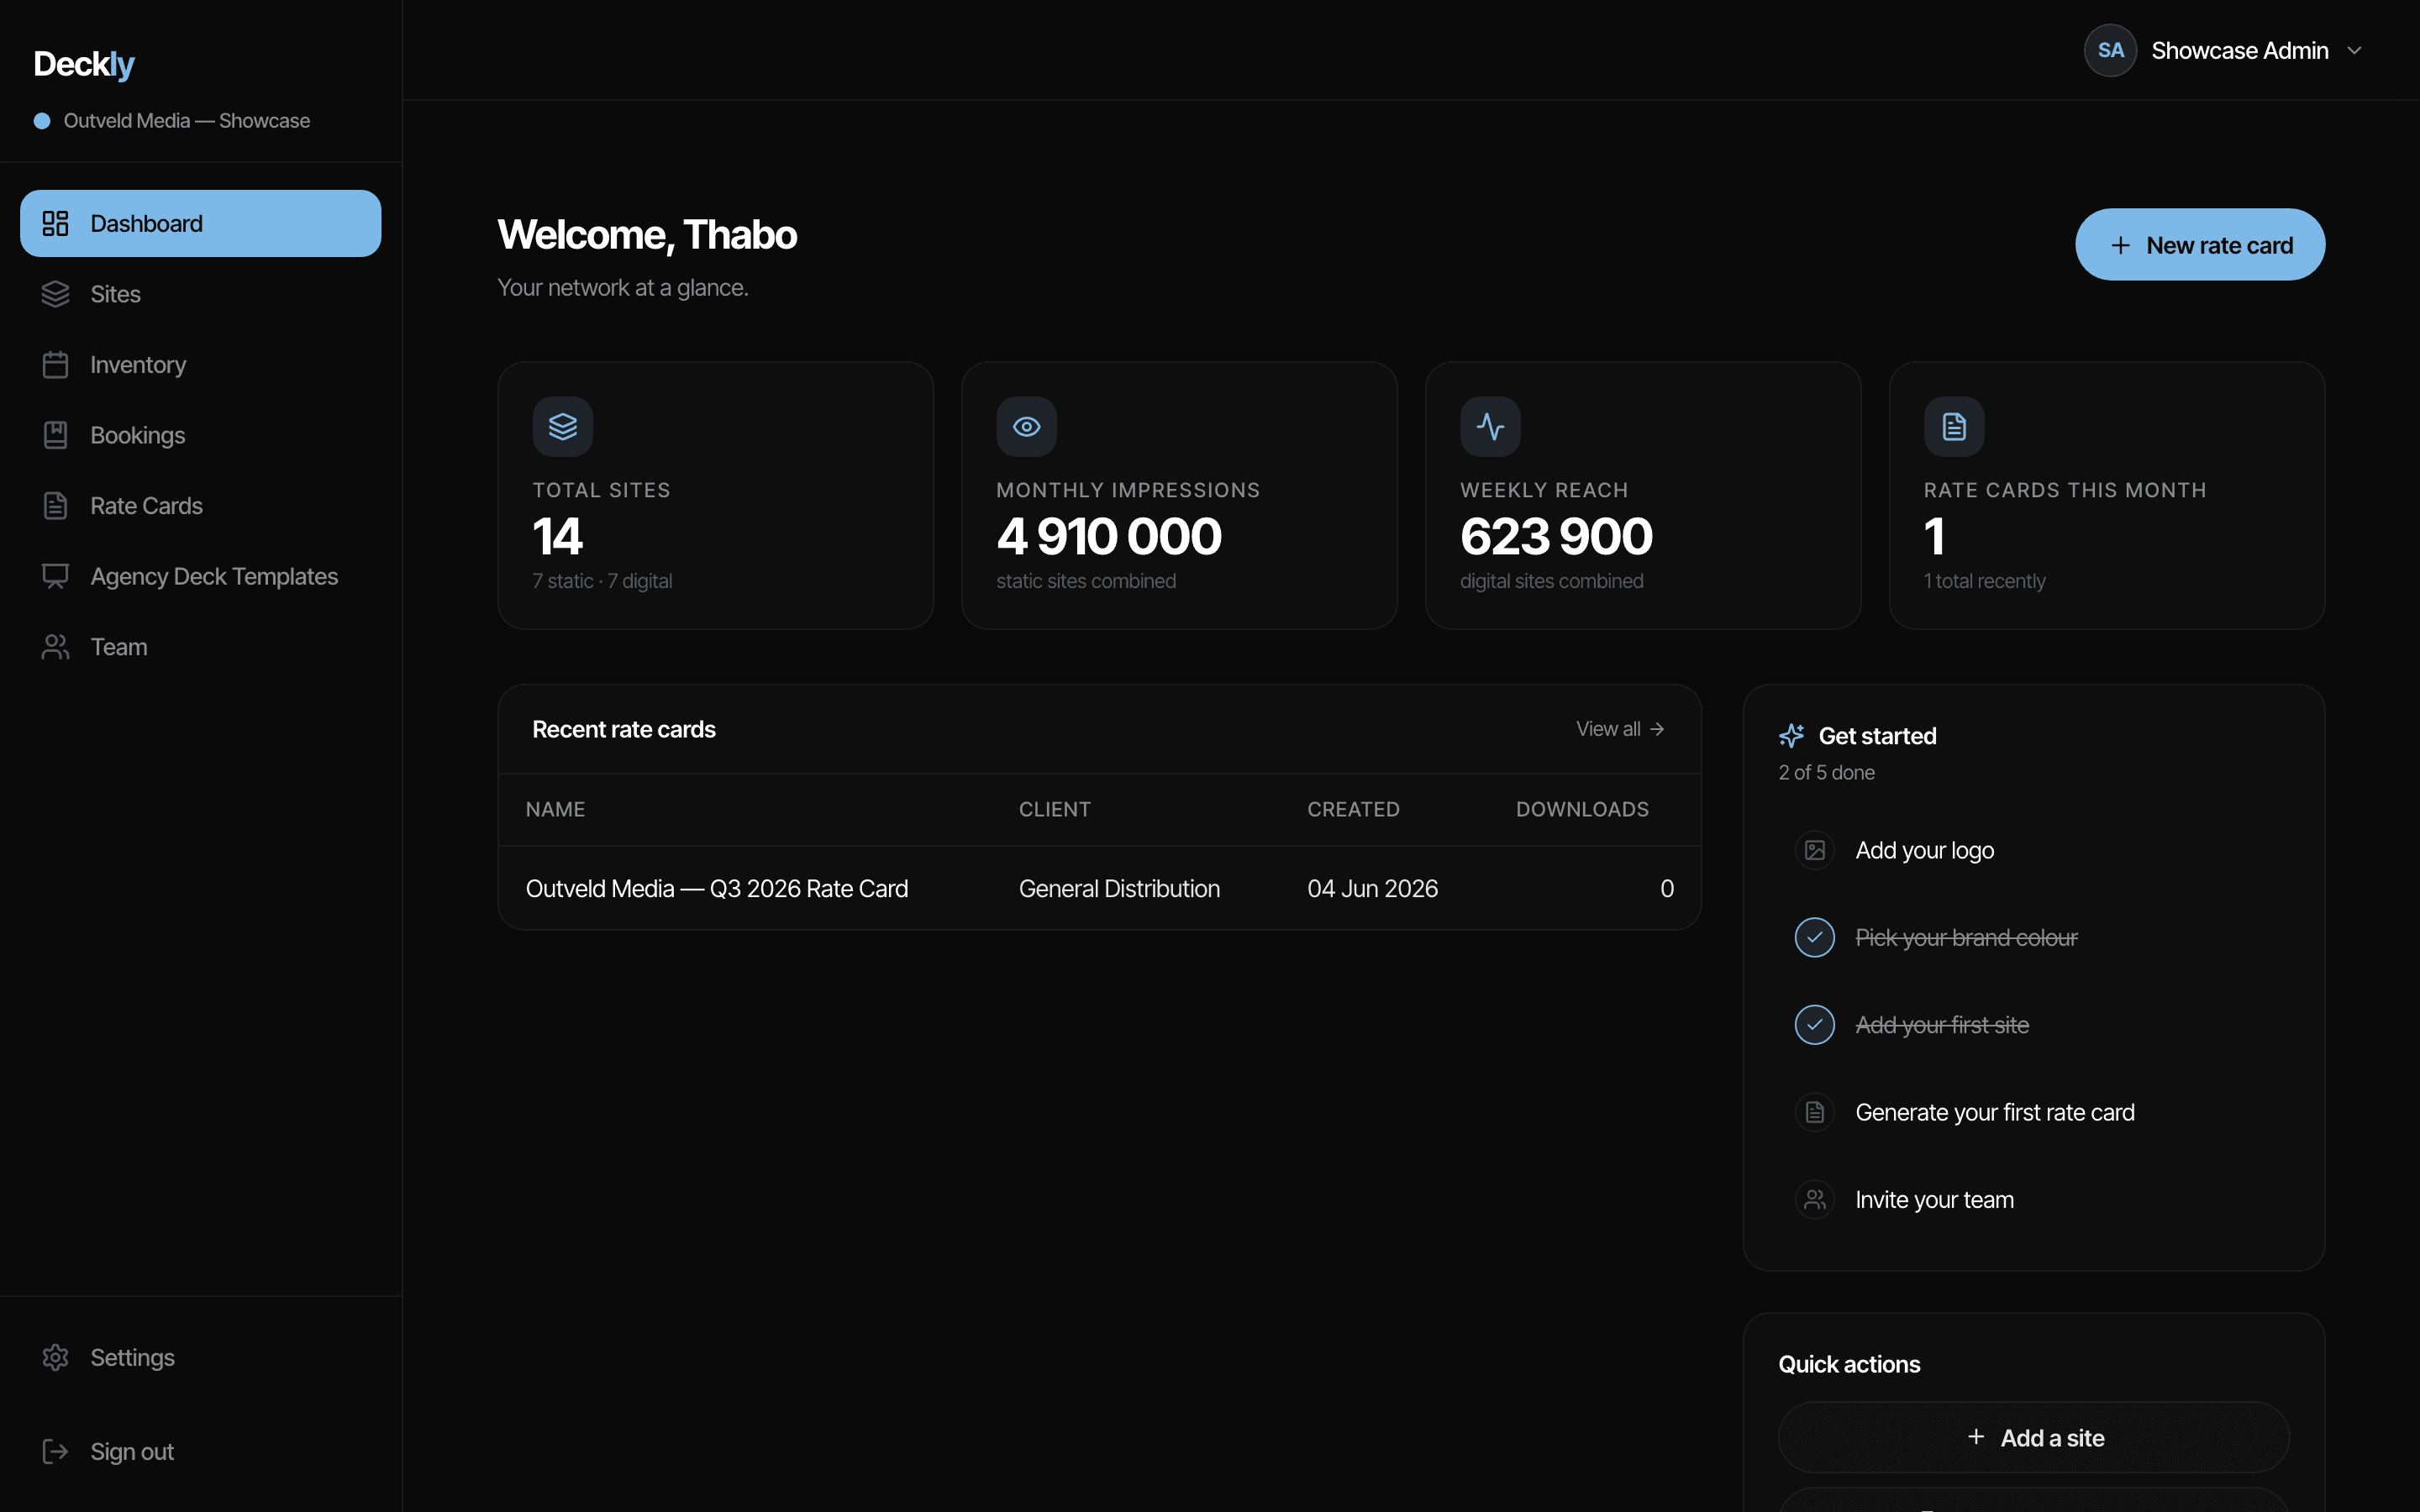Image resolution: width=2420 pixels, height=1512 pixels.
Task: Click the NAME column header
Action: pos(555,809)
